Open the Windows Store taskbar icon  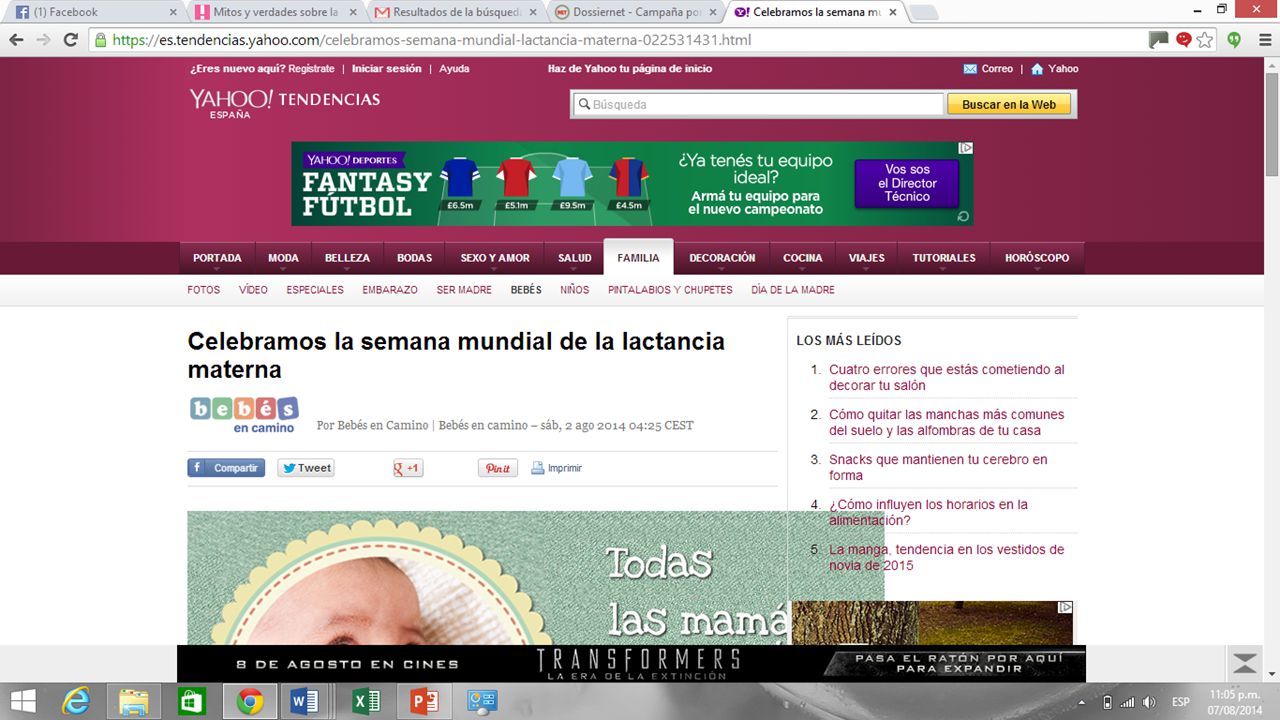pyautogui.click(x=191, y=701)
